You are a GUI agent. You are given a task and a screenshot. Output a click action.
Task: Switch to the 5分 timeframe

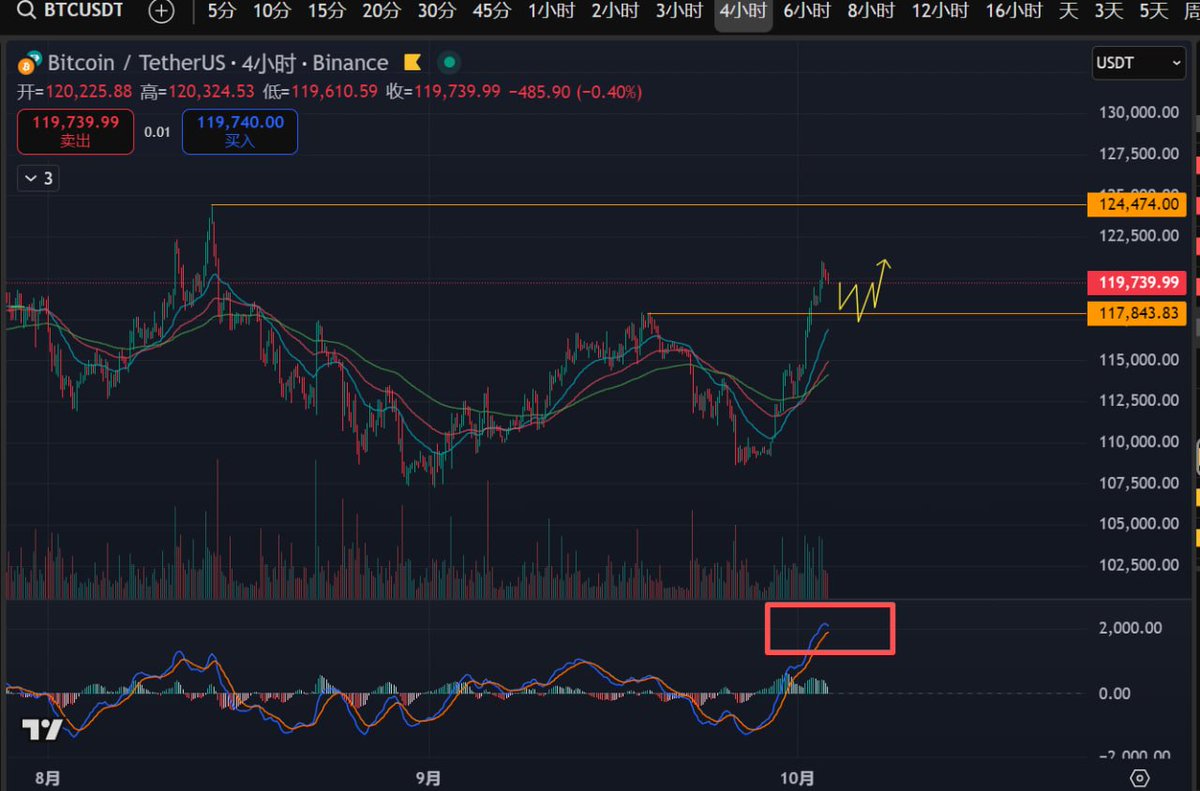[x=221, y=12]
